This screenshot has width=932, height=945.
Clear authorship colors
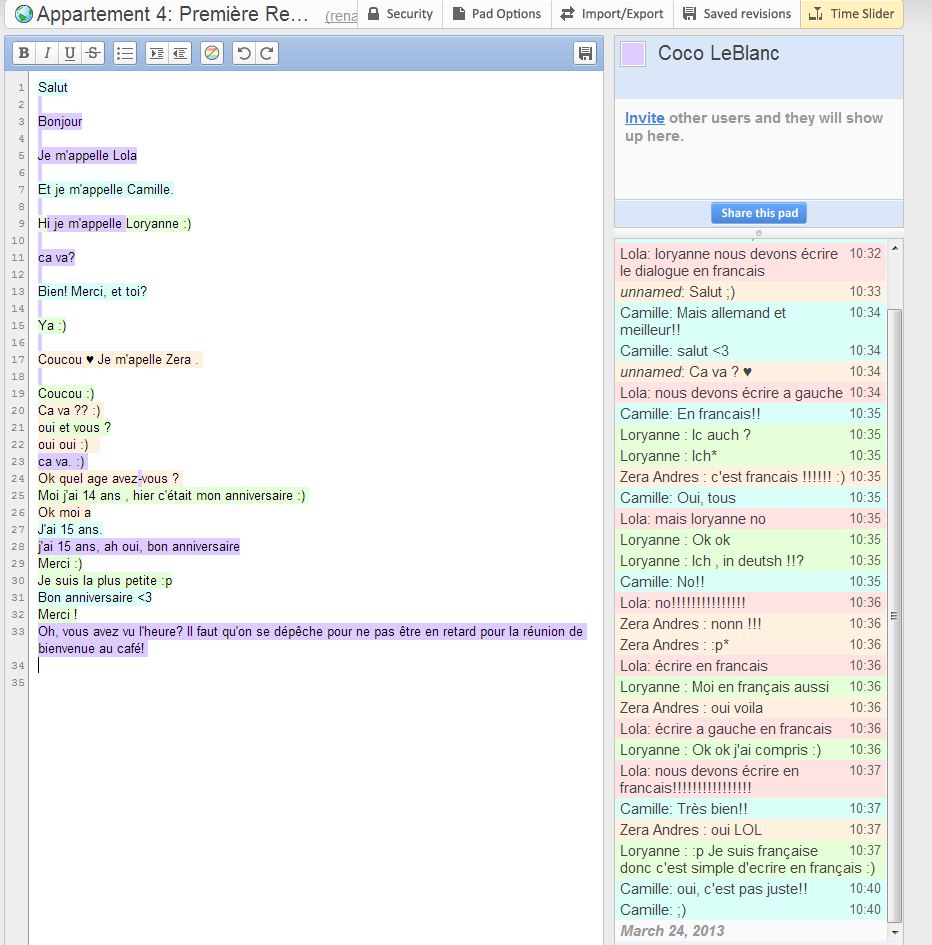tap(211, 54)
